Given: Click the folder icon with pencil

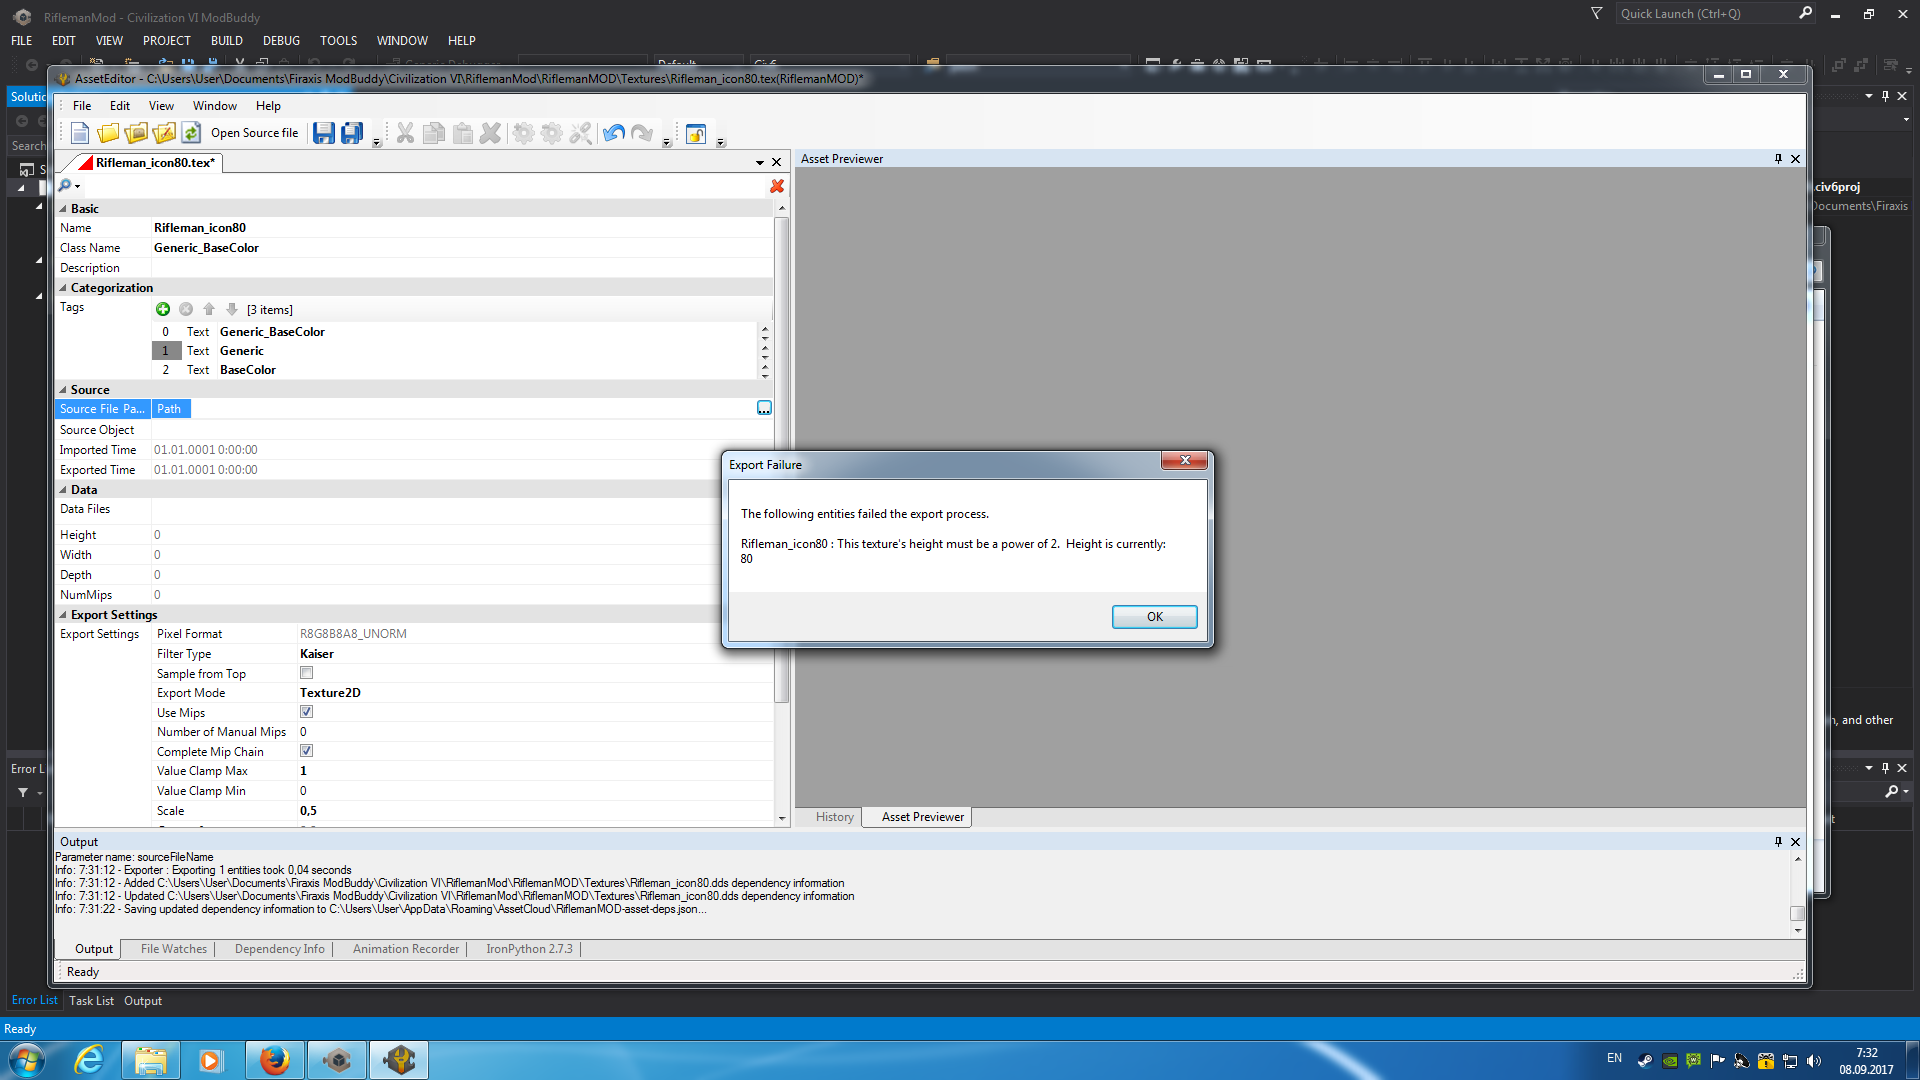Looking at the screenshot, I should tap(164, 133).
